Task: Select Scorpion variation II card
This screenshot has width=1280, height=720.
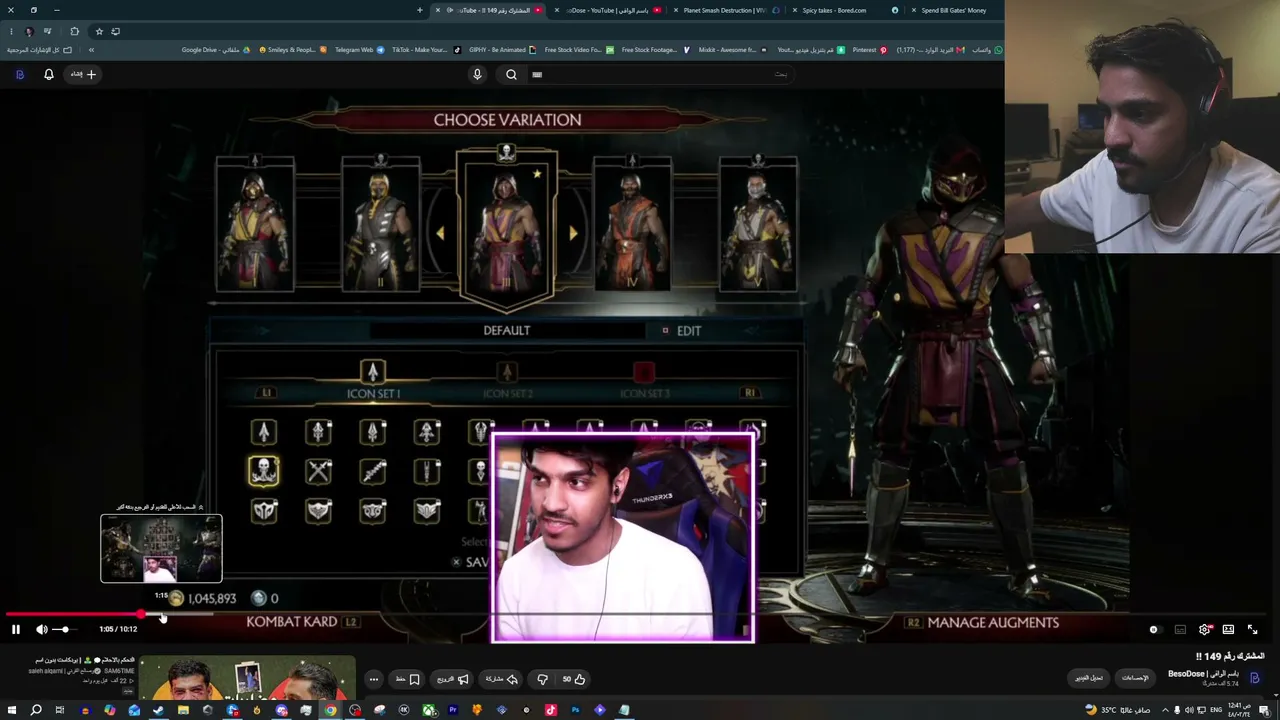Action: coord(380,223)
